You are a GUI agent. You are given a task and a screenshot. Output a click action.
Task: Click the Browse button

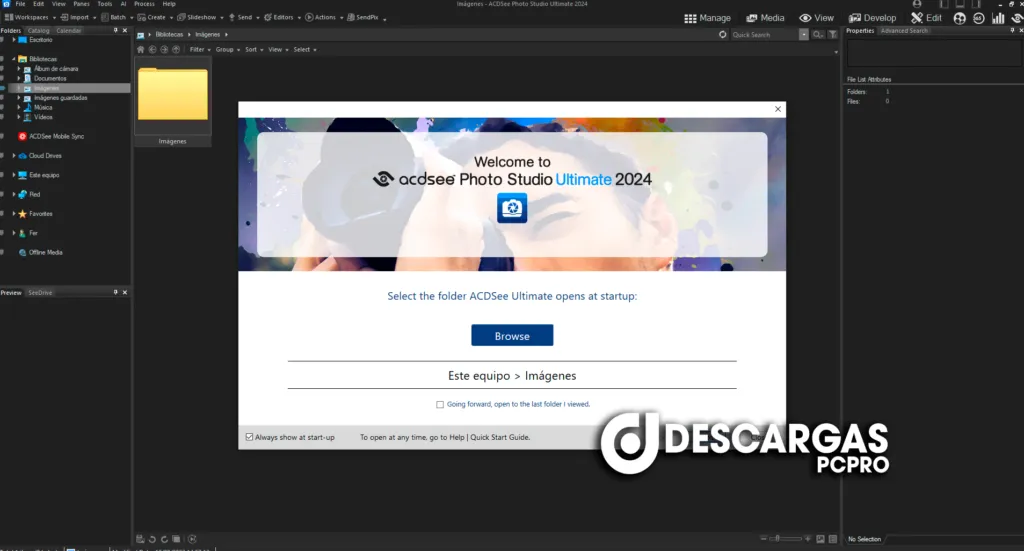(512, 336)
